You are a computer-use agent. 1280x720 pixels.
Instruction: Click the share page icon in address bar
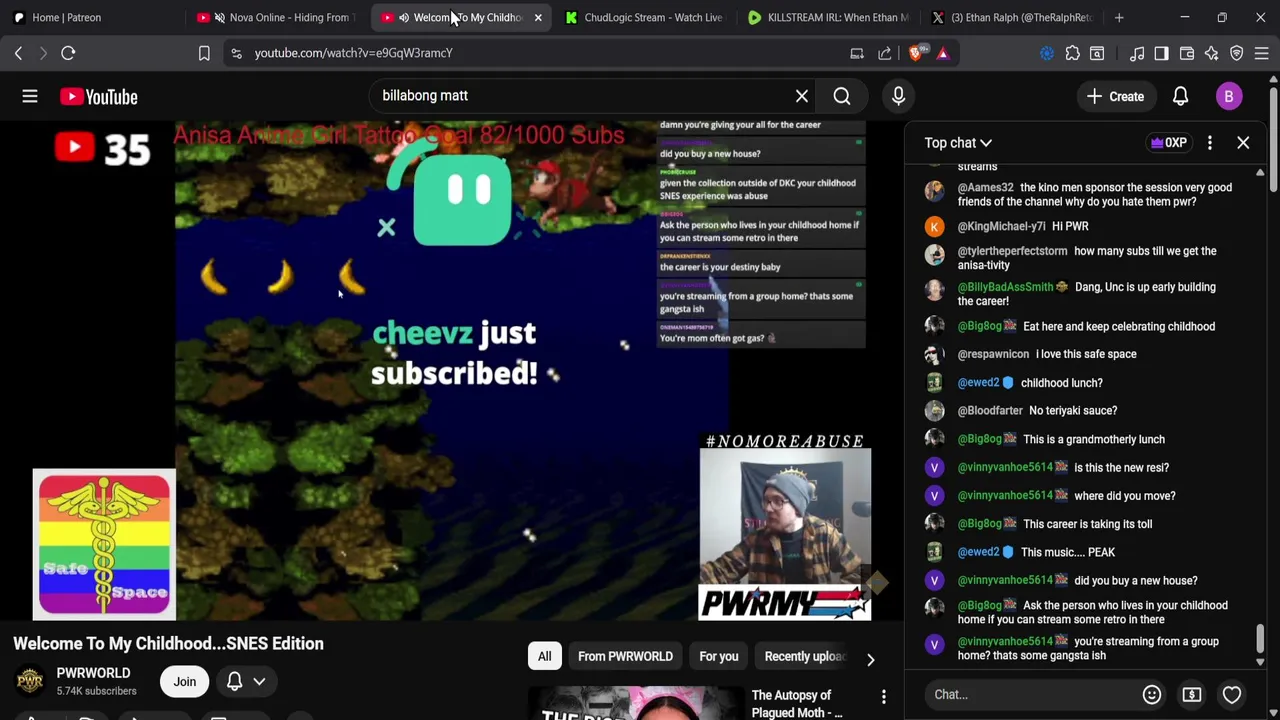pyautogui.click(x=885, y=53)
